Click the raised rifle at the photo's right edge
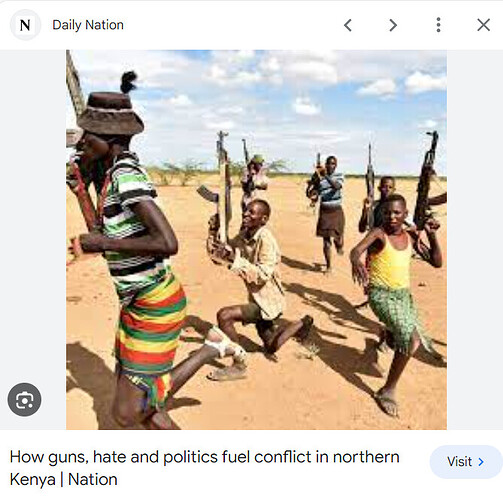 pyautogui.click(x=426, y=180)
